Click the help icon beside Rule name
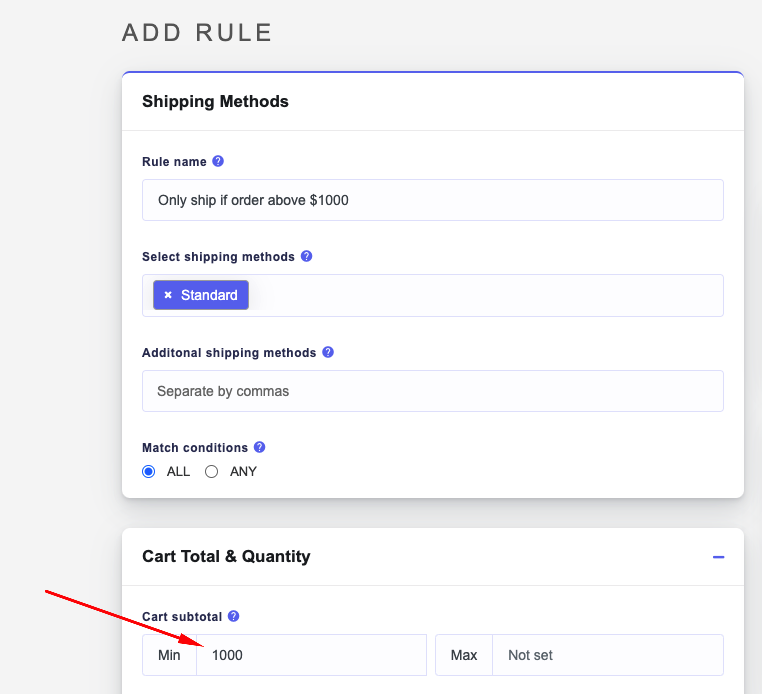Screen dimensions: 762x694 (x=218, y=161)
